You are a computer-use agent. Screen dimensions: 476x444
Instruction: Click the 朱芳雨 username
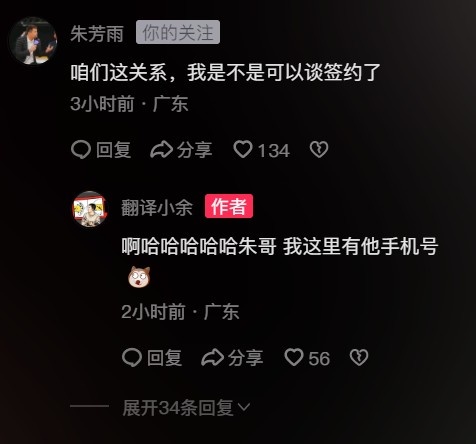(97, 33)
